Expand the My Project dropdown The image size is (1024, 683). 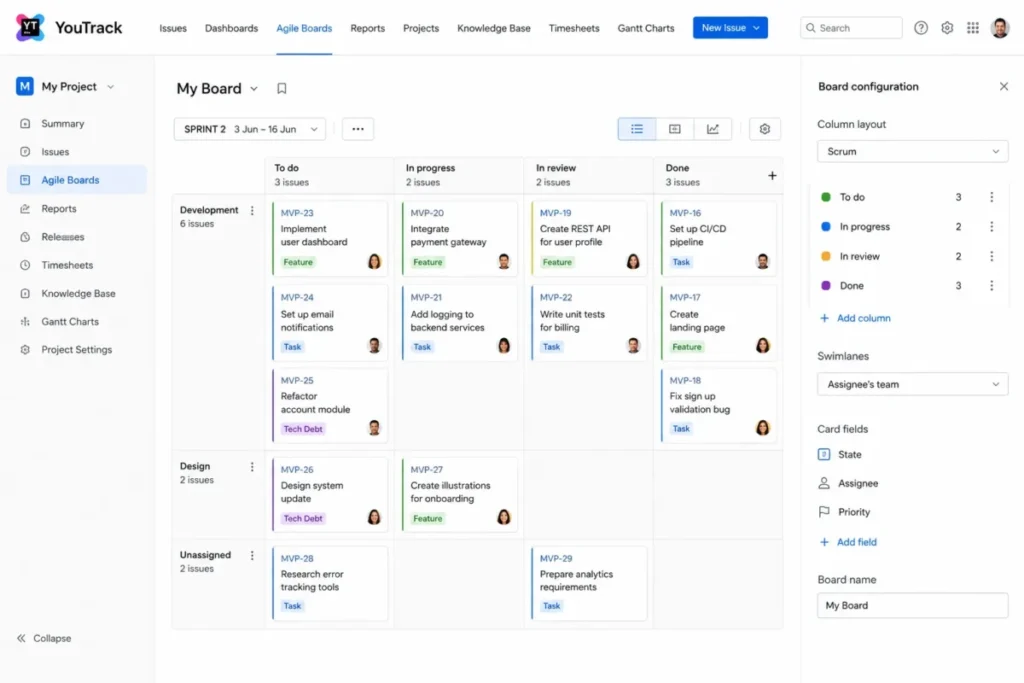coord(110,87)
